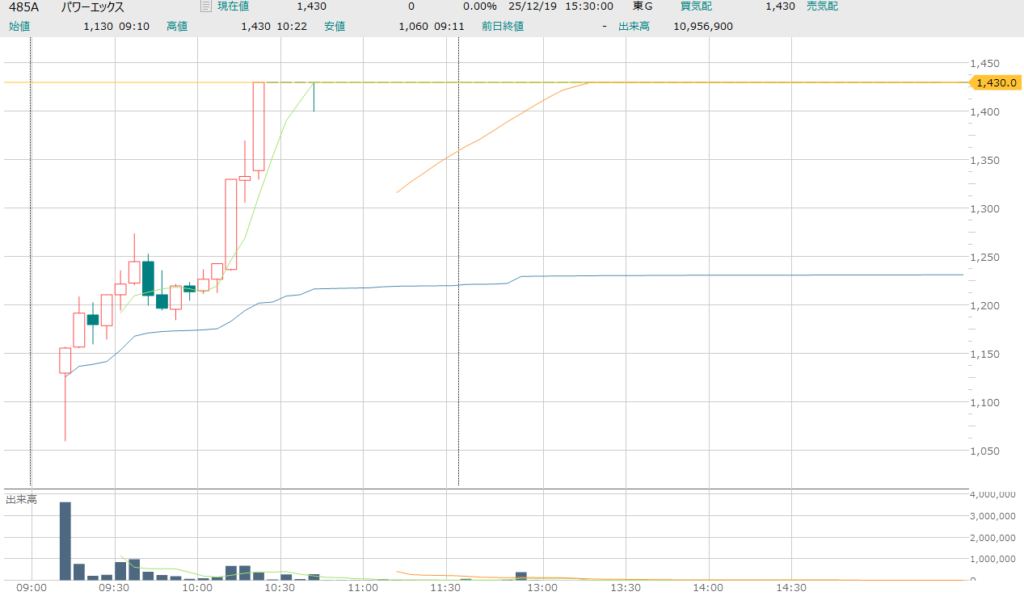Viewport: 1024px width, 596px height.
Task: Select the volume bar just before 13:00
Action: click(x=521, y=575)
